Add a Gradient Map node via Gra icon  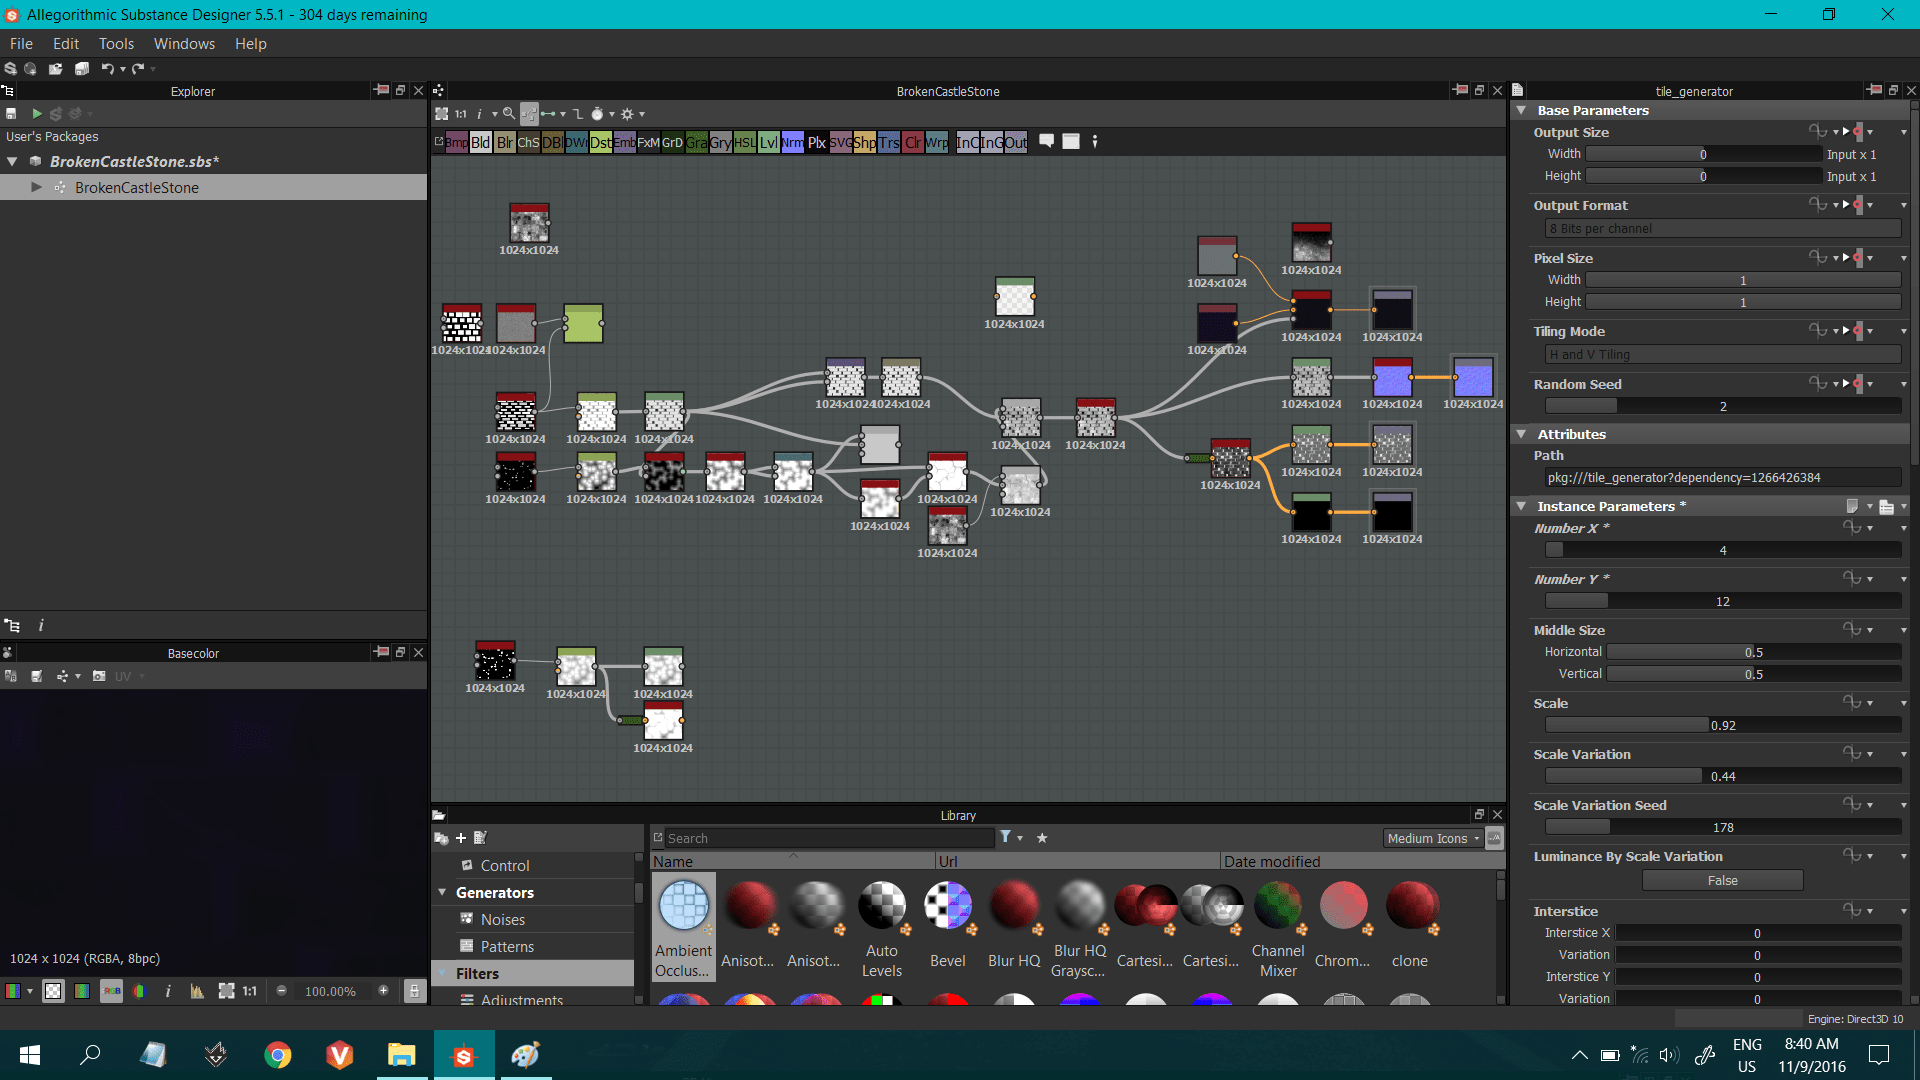tap(696, 143)
